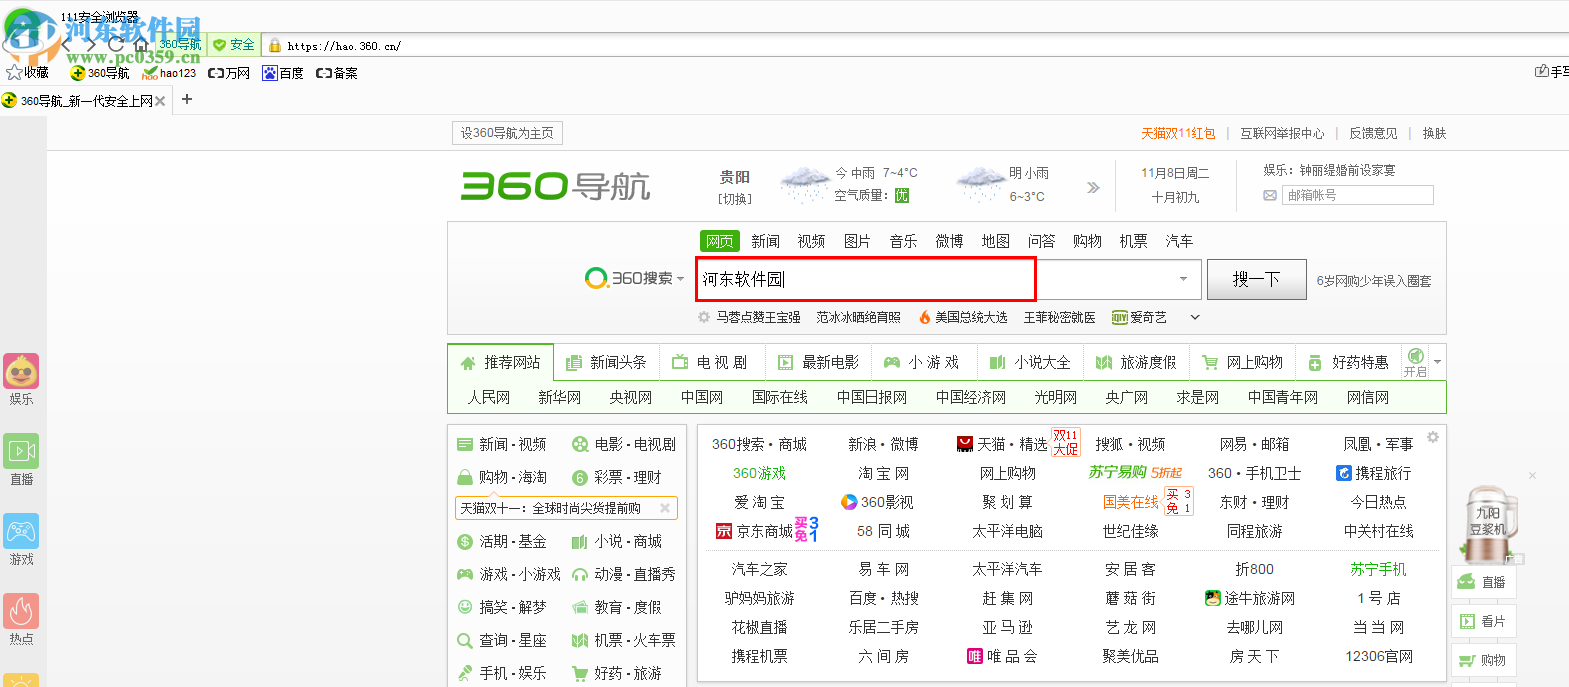Toggle the 开启 speaker switch

1415,362
